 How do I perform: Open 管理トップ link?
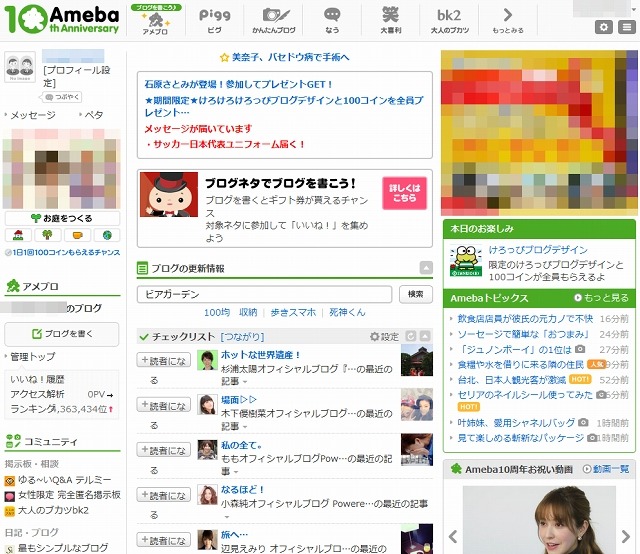(33, 356)
